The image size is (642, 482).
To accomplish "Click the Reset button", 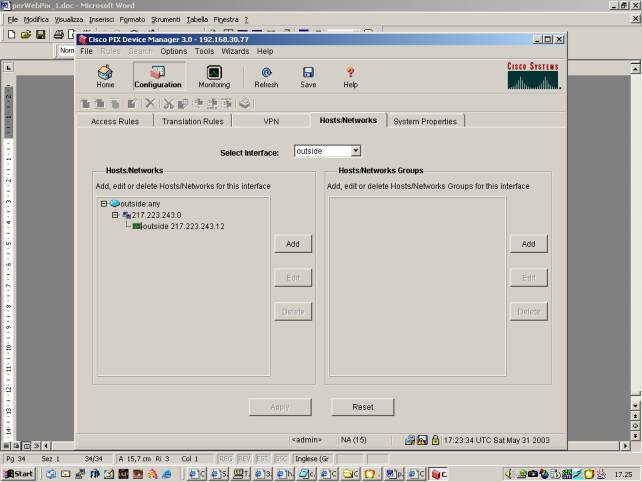I will pos(363,407).
